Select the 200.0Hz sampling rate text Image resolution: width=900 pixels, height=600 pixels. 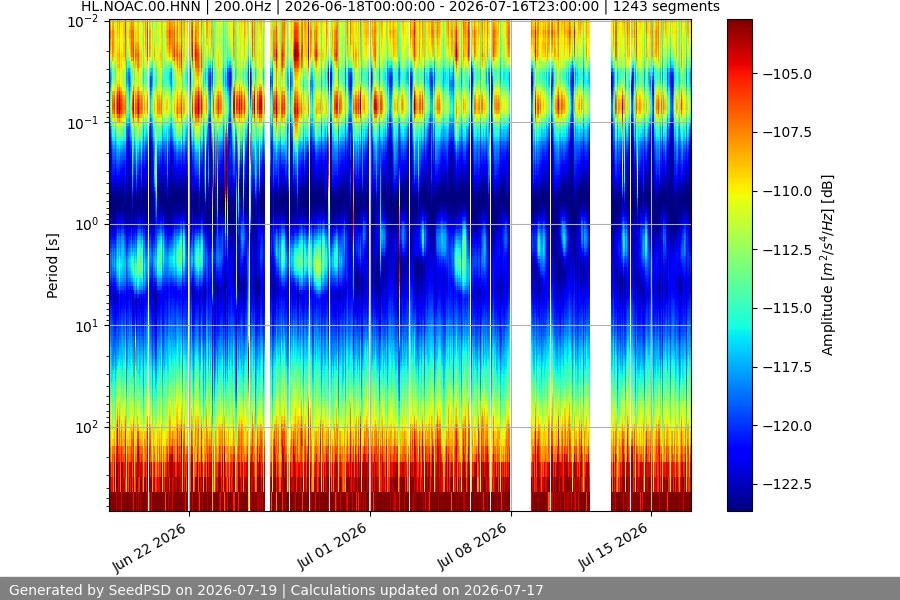coord(242,7)
